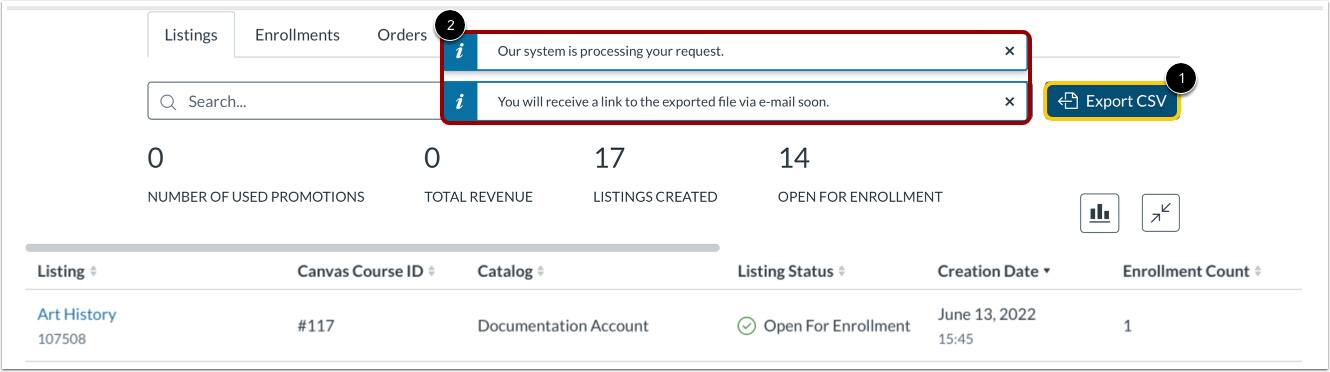This screenshot has height=372, width=1330.
Task: Click the '#117' course ID cell
Action: point(317,326)
